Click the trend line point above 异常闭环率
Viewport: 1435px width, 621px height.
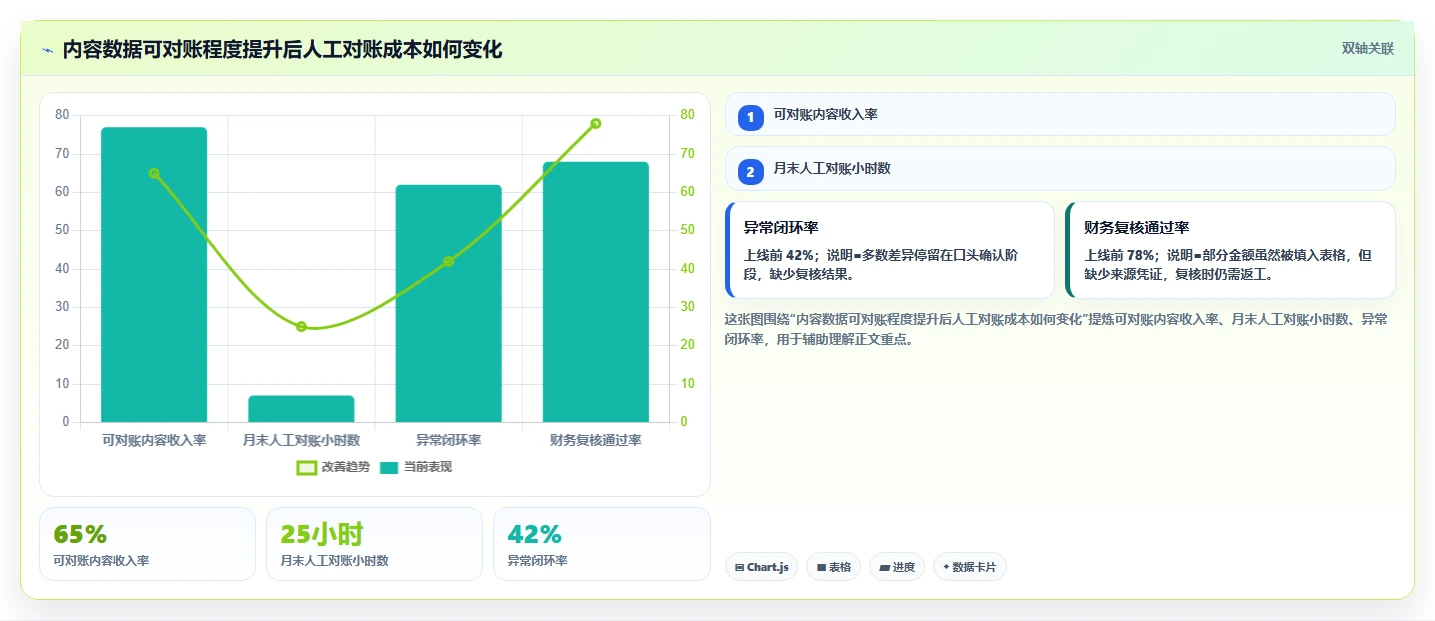tap(448, 261)
